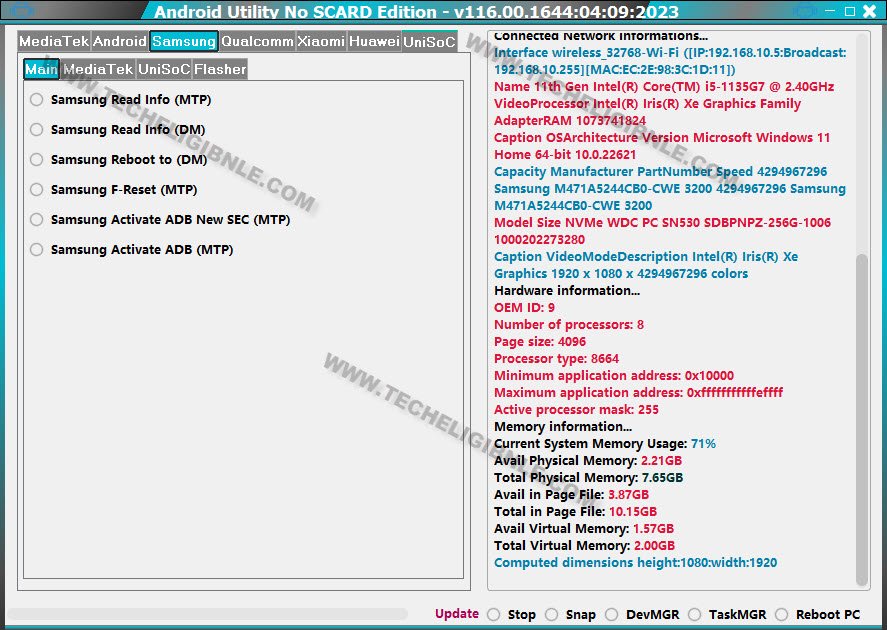887x630 pixels.
Task: Click the 'Page size: 4096' log entry
Action: [540, 342]
